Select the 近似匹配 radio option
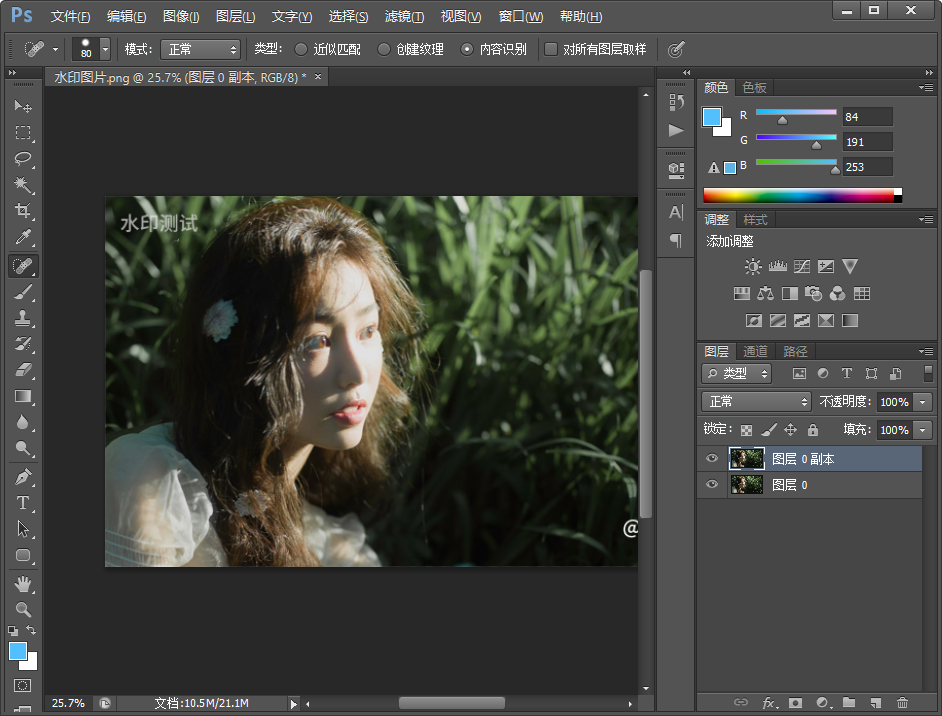Image resolution: width=942 pixels, height=716 pixels. tap(301, 49)
